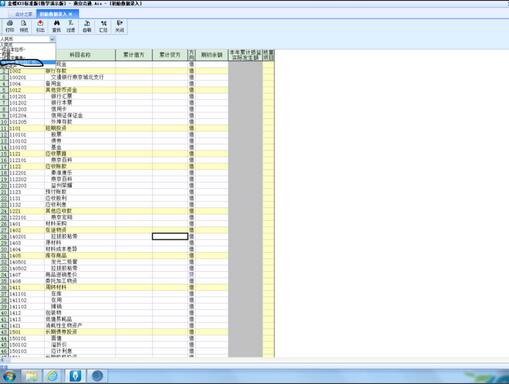This screenshot has height=384, width=509.
Task: Click the 期初余额 column header
Action: tap(212, 55)
